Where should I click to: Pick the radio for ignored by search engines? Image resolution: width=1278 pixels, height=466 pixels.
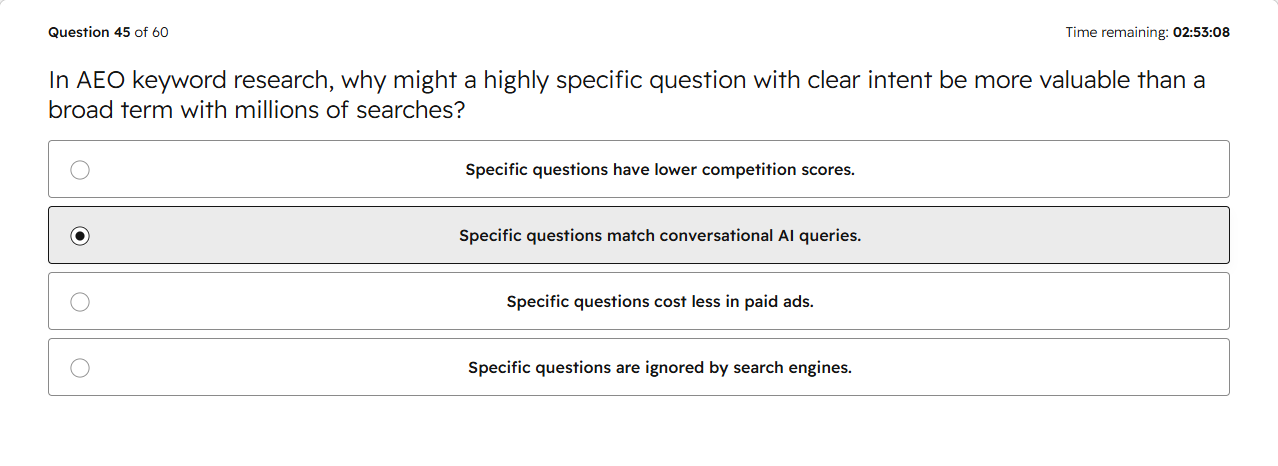coord(80,368)
